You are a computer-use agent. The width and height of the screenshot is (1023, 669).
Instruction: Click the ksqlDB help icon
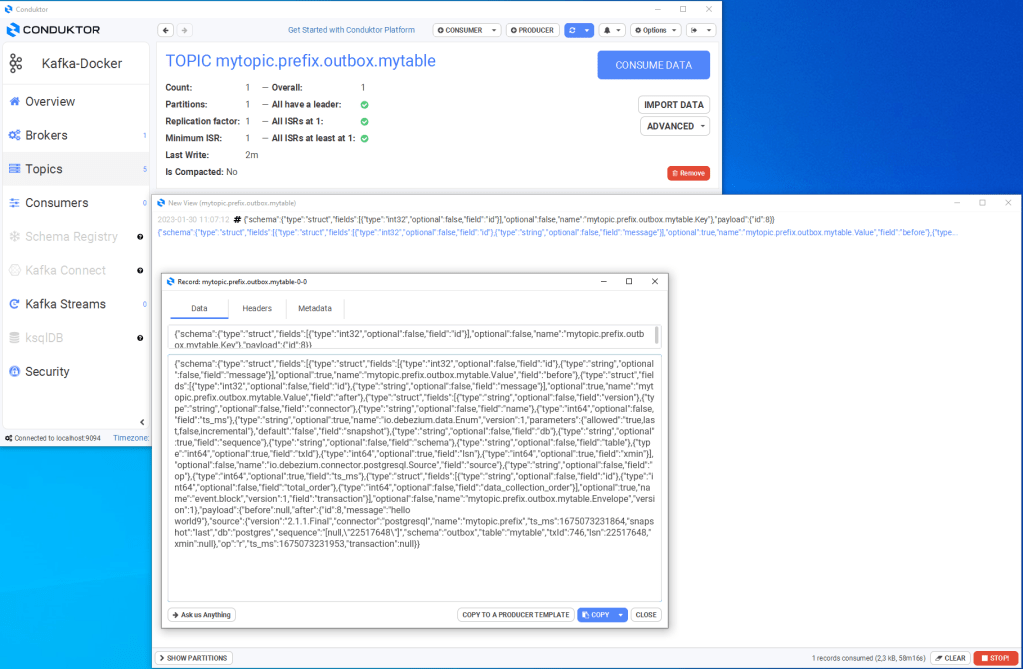pos(140,338)
